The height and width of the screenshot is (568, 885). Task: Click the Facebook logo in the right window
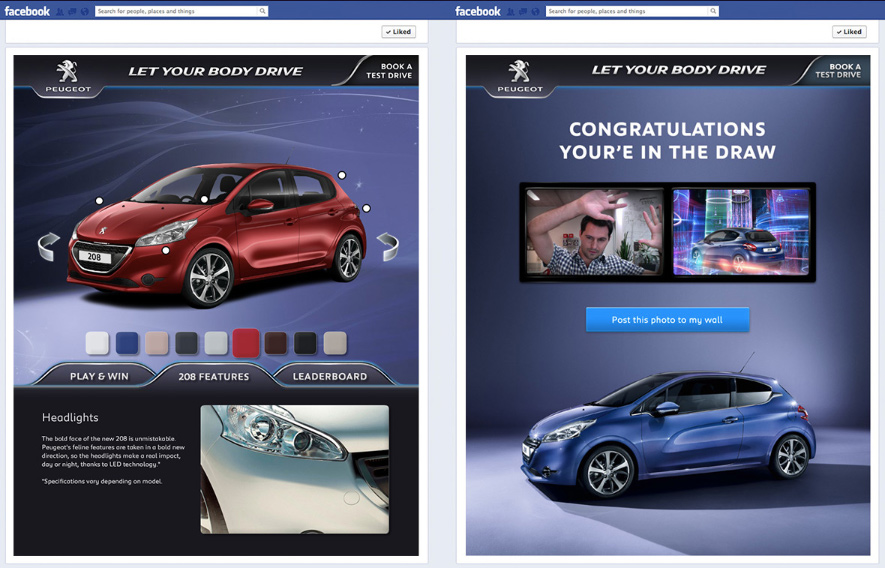click(478, 11)
